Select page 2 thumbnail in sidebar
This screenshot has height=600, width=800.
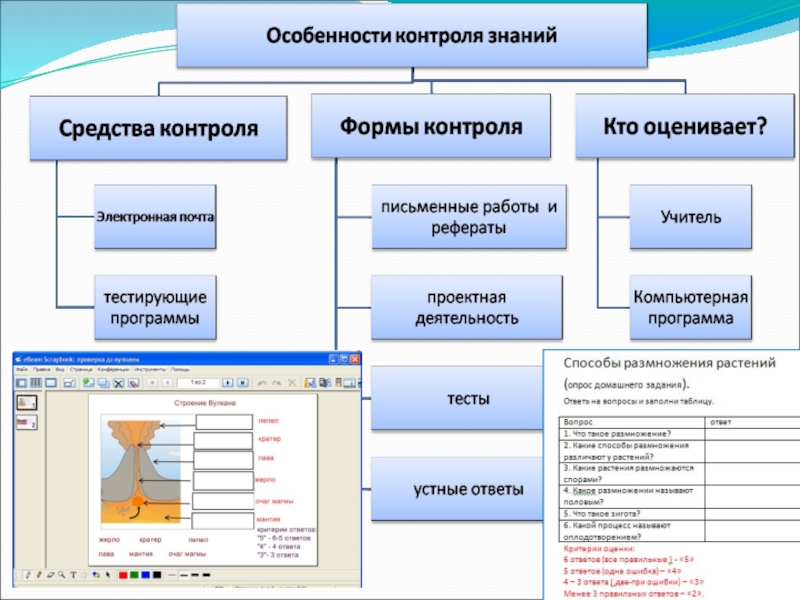click(27, 422)
